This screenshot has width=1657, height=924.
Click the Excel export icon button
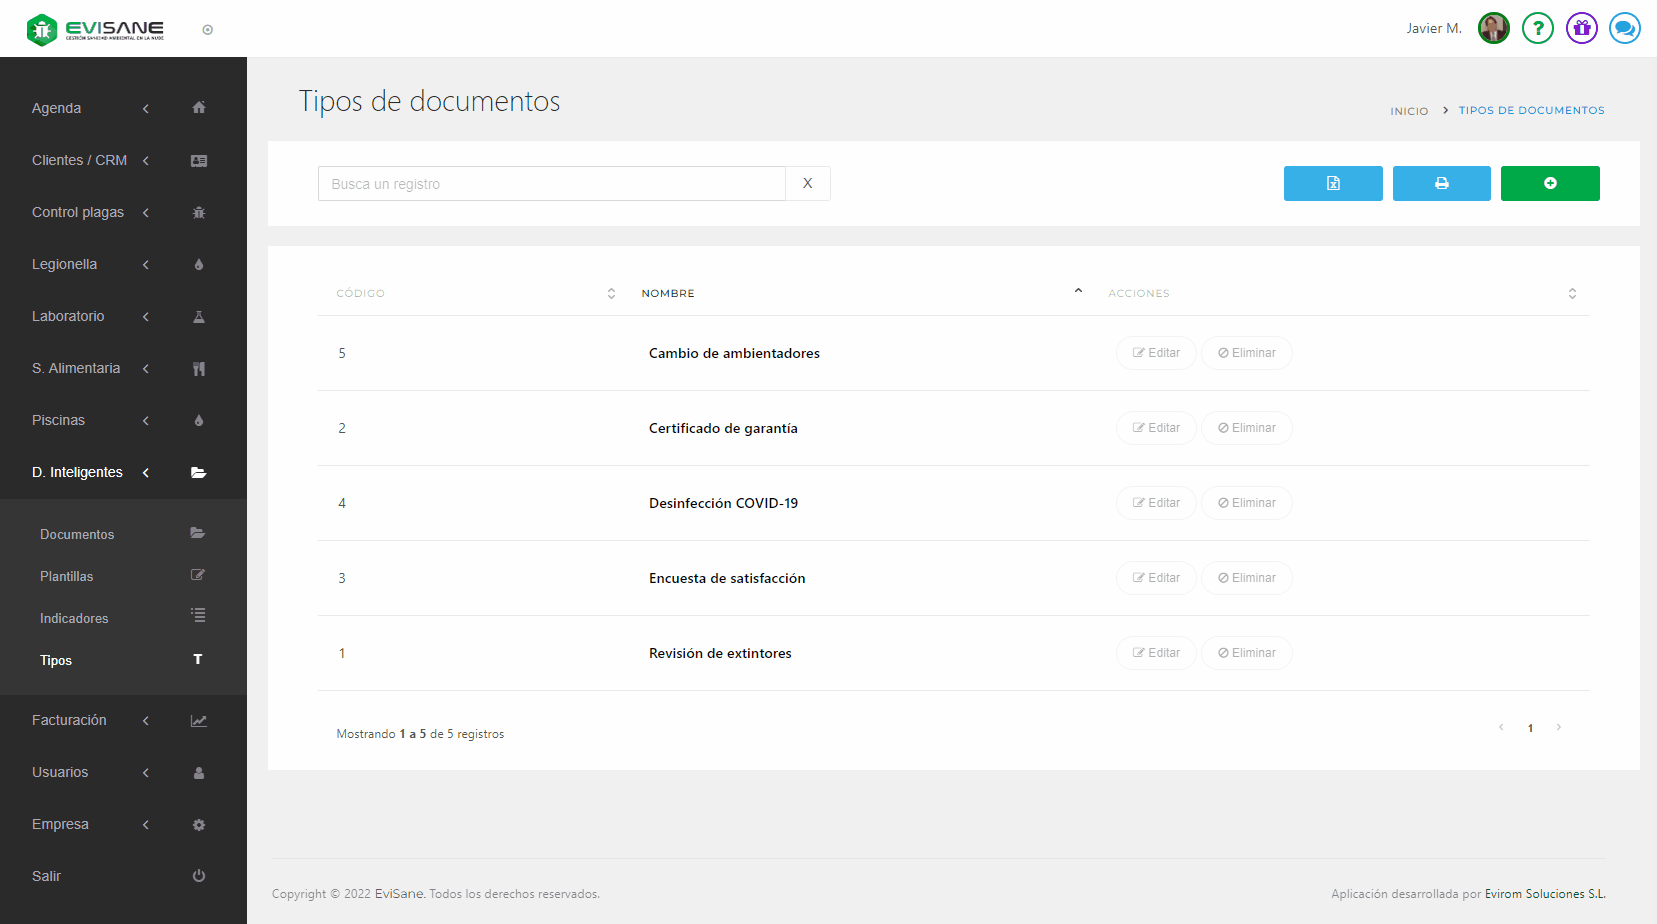pyautogui.click(x=1332, y=183)
